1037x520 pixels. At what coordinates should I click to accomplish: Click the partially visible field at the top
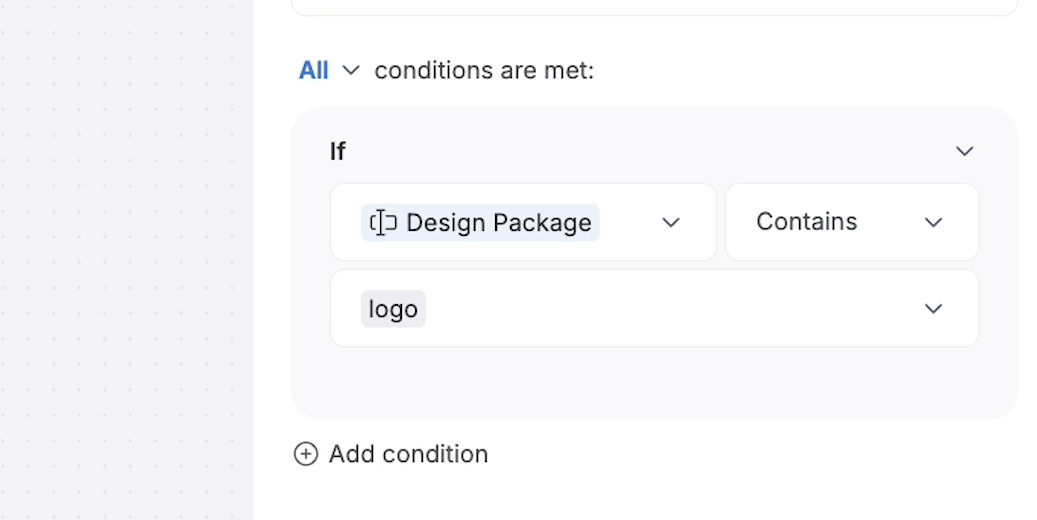[x=653, y=7]
